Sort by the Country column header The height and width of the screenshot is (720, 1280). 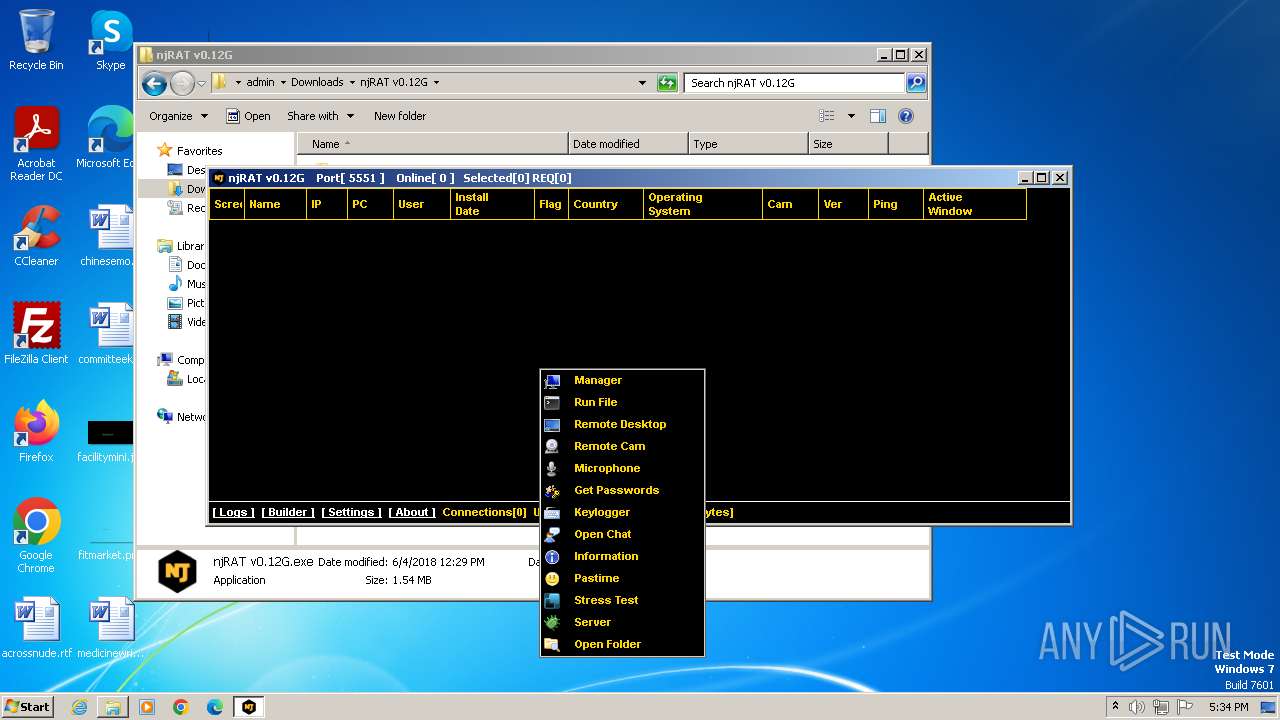click(x=605, y=204)
